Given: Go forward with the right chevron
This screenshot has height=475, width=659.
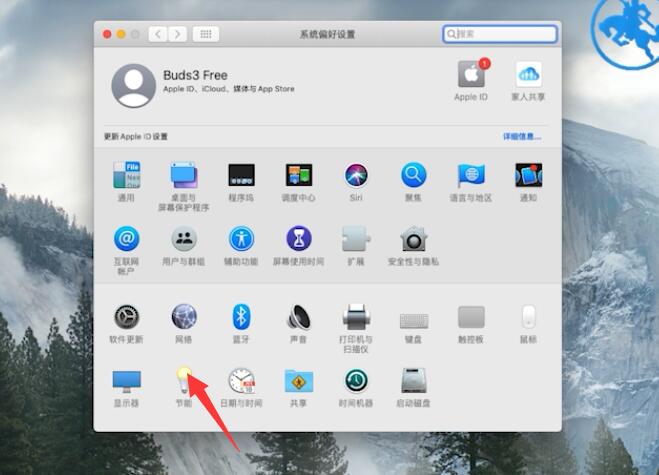Looking at the screenshot, I should 177,34.
